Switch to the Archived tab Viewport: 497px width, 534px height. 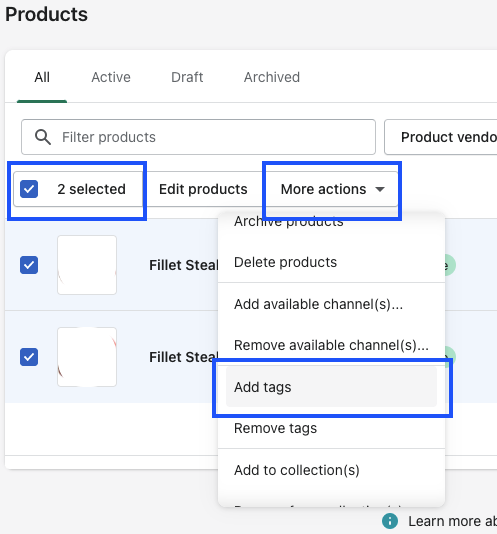[x=272, y=77]
